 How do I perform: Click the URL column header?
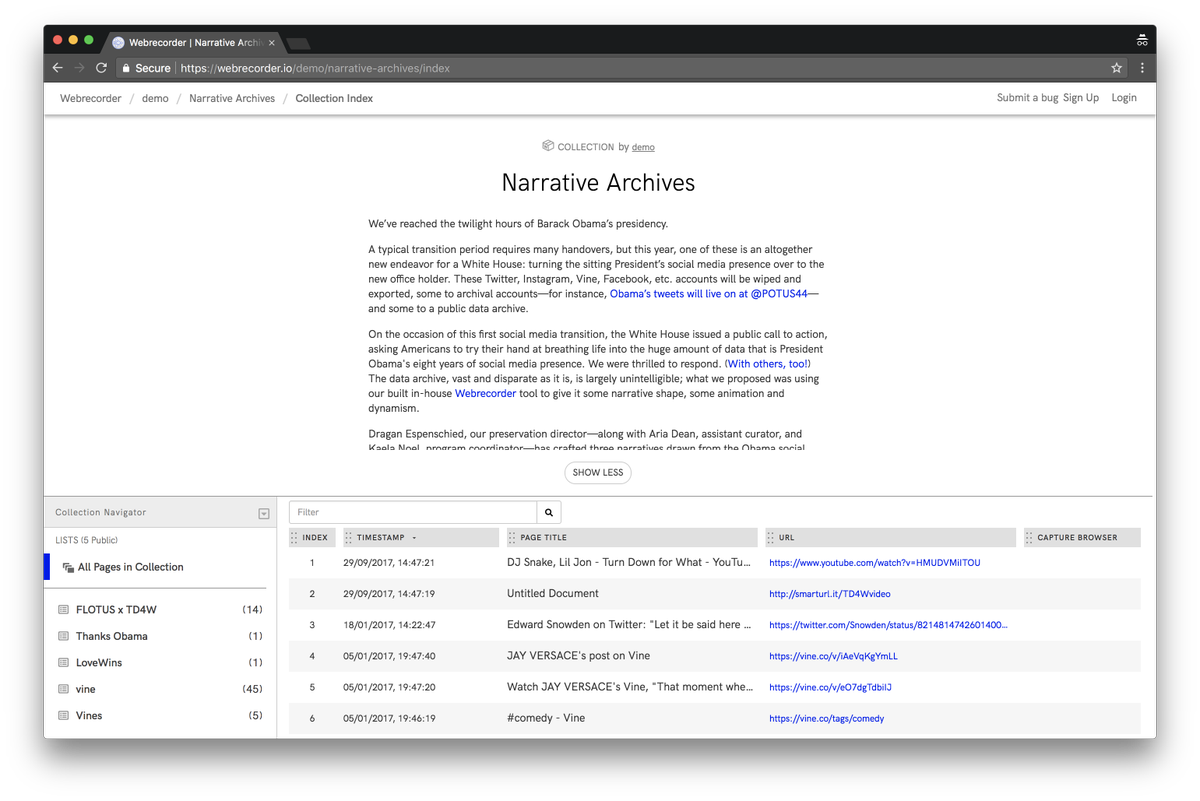(890, 537)
